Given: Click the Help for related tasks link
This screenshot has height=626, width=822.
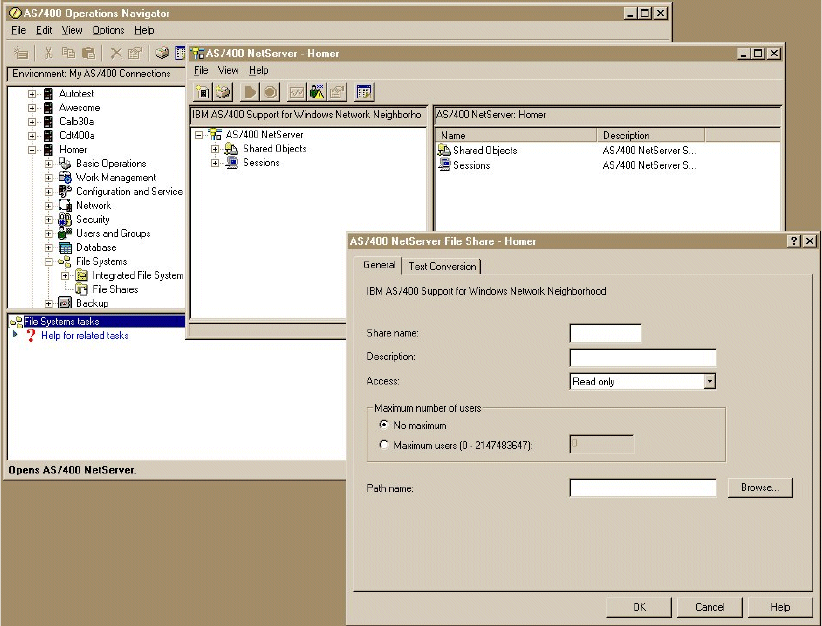Looking at the screenshot, I should pyautogui.click(x=84, y=336).
